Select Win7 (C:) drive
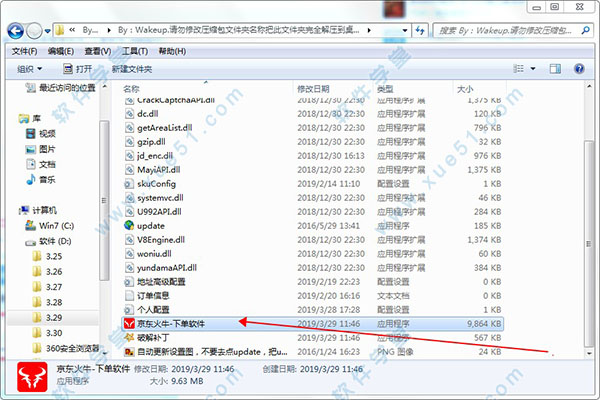Screen dimensions: 600x400 tap(49, 226)
